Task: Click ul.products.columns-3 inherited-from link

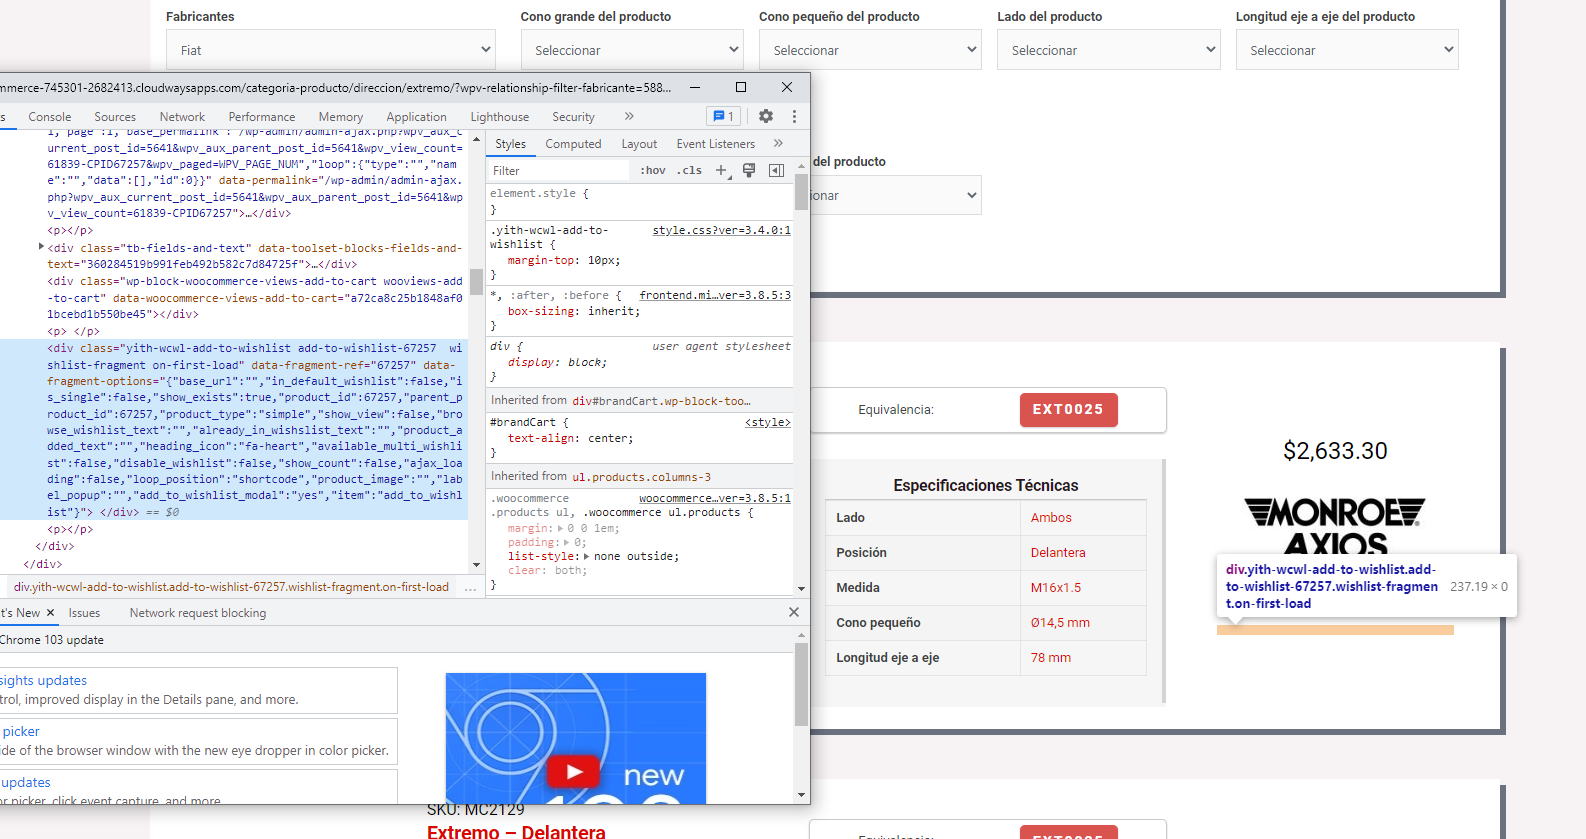Action: click(x=641, y=477)
